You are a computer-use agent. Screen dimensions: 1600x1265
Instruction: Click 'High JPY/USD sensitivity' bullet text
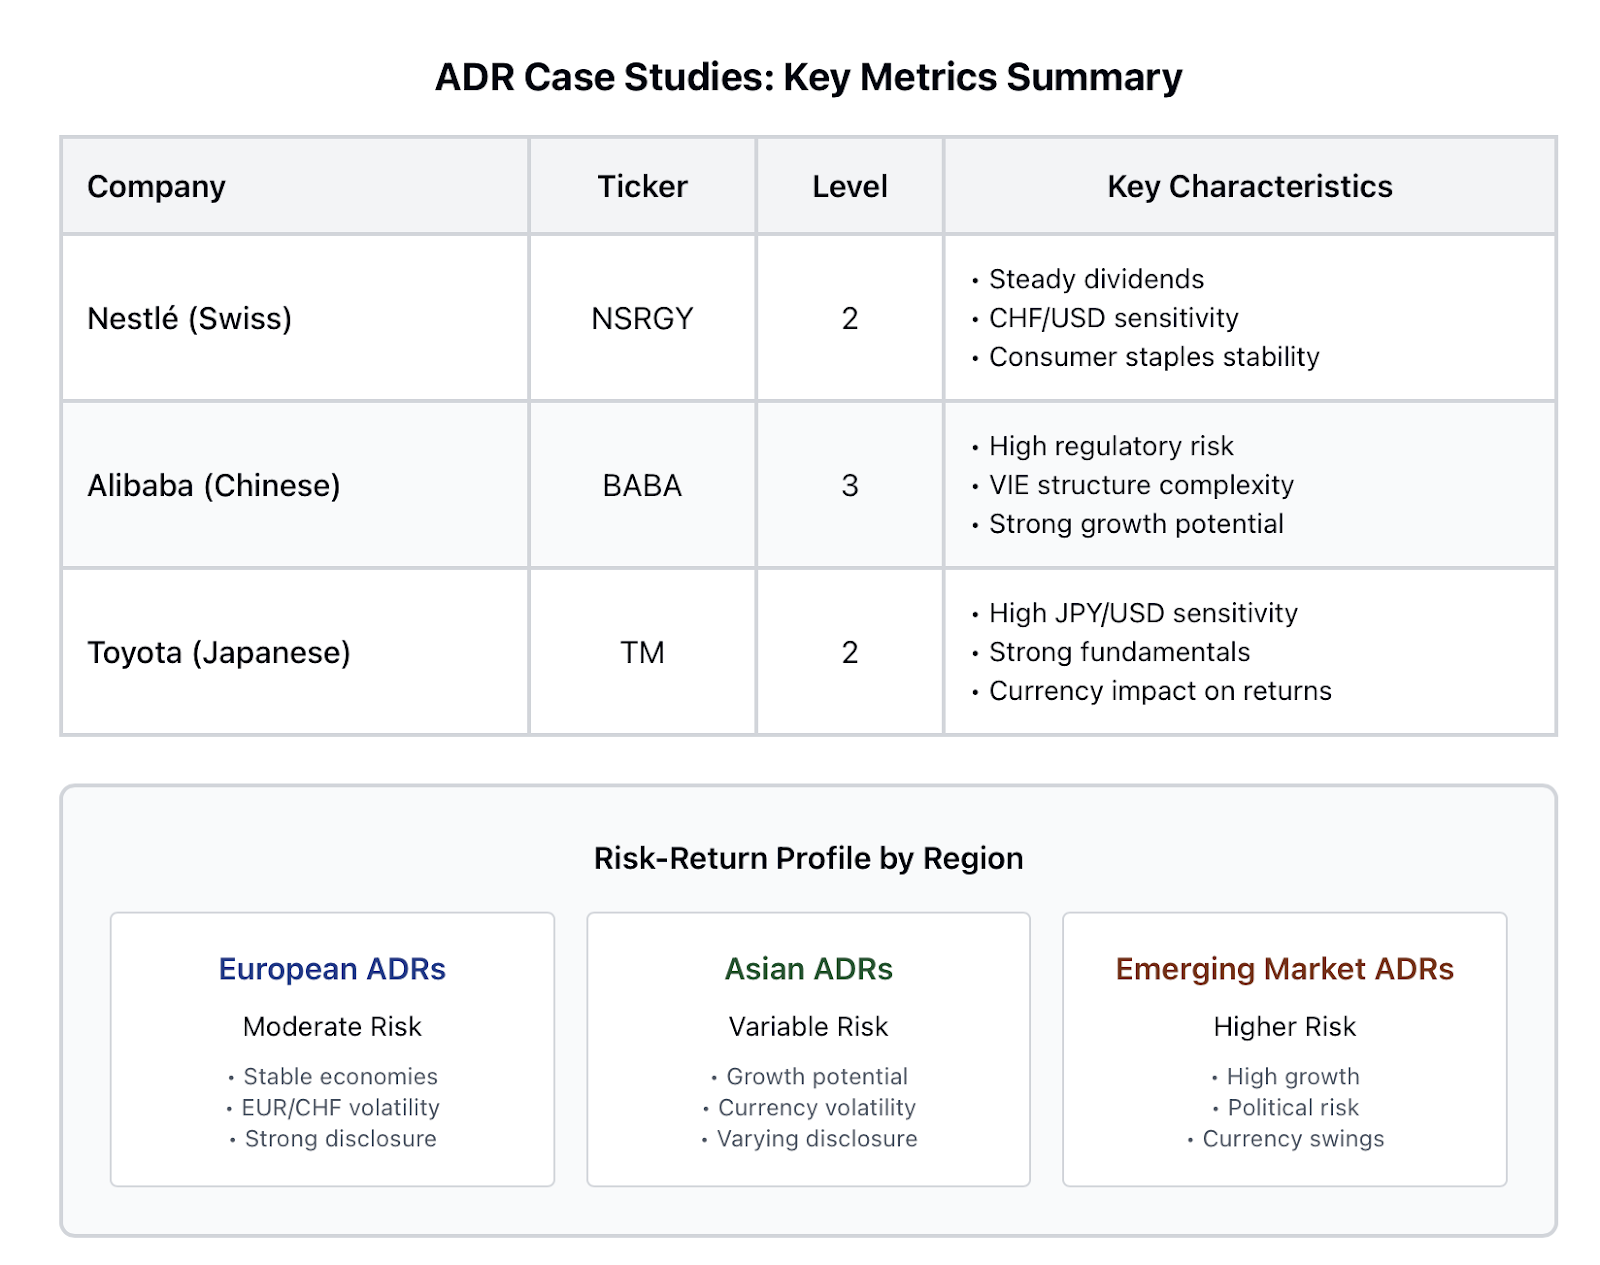1143,613
